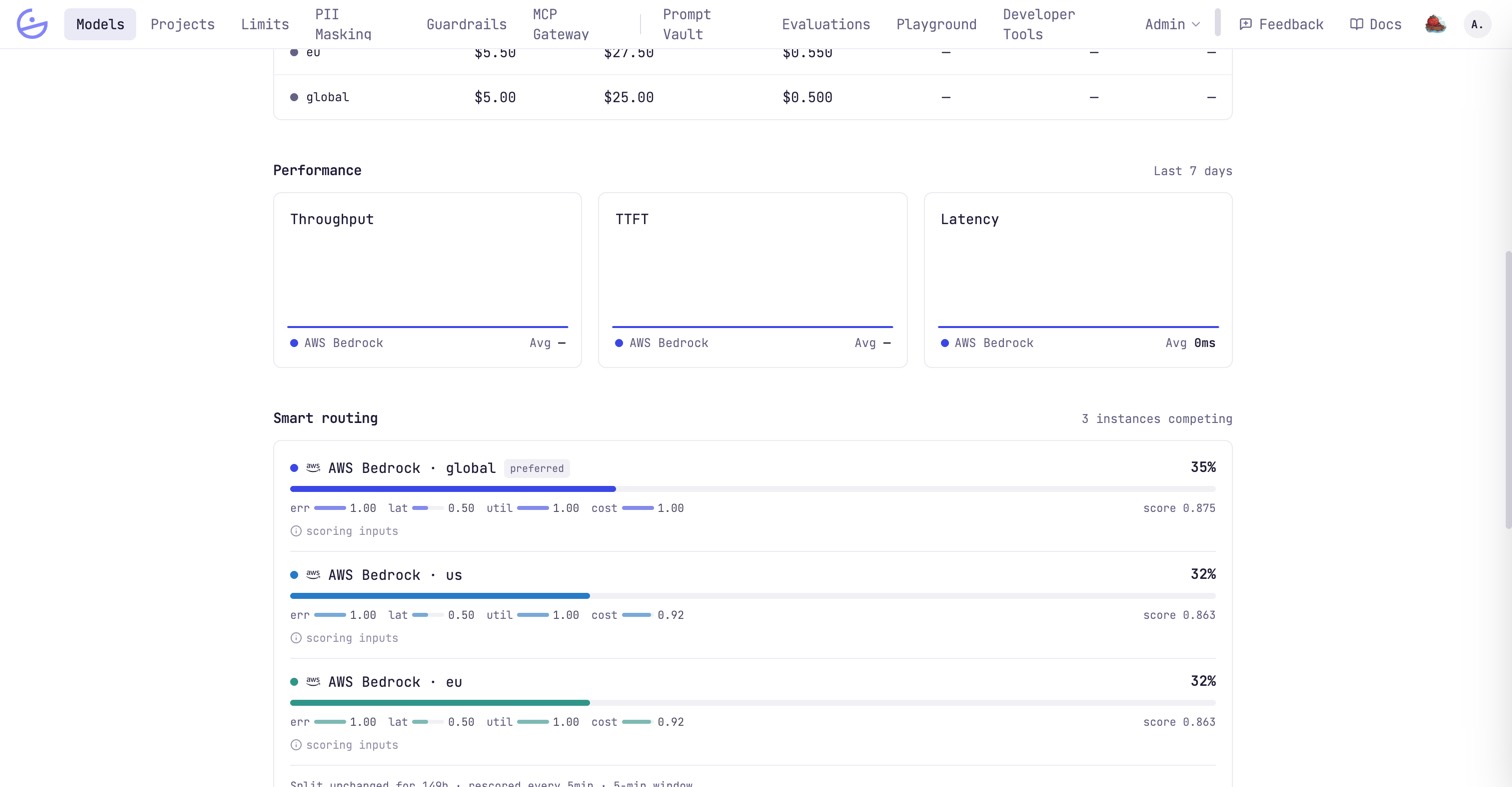Select the Latency performance card
The width and height of the screenshot is (1512, 787).
click(x=1078, y=280)
